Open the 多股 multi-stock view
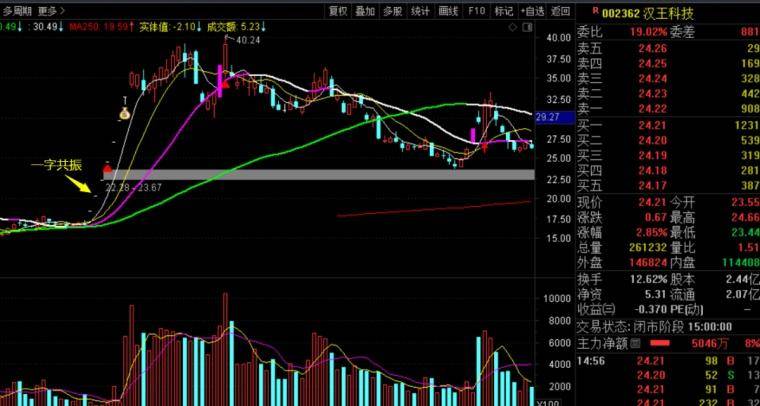The height and width of the screenshot is (406, 760). click(393, 11)
